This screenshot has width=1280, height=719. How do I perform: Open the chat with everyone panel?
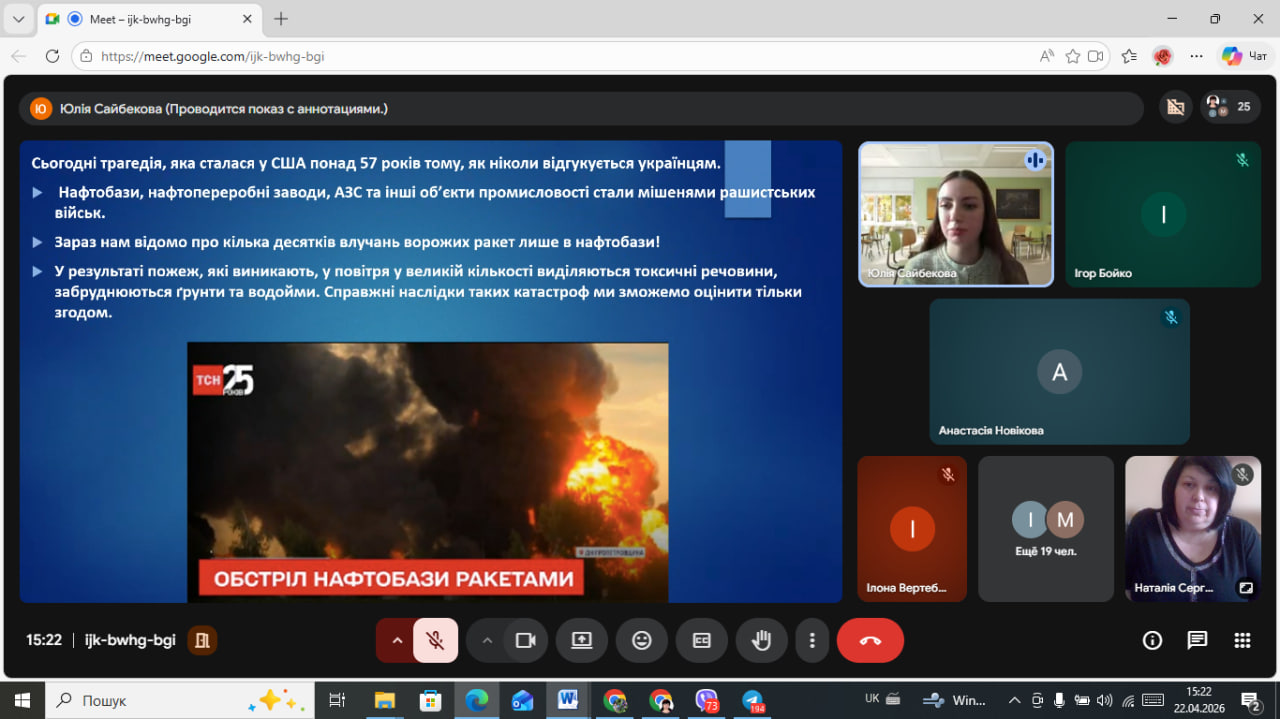tap(1197, 641)
